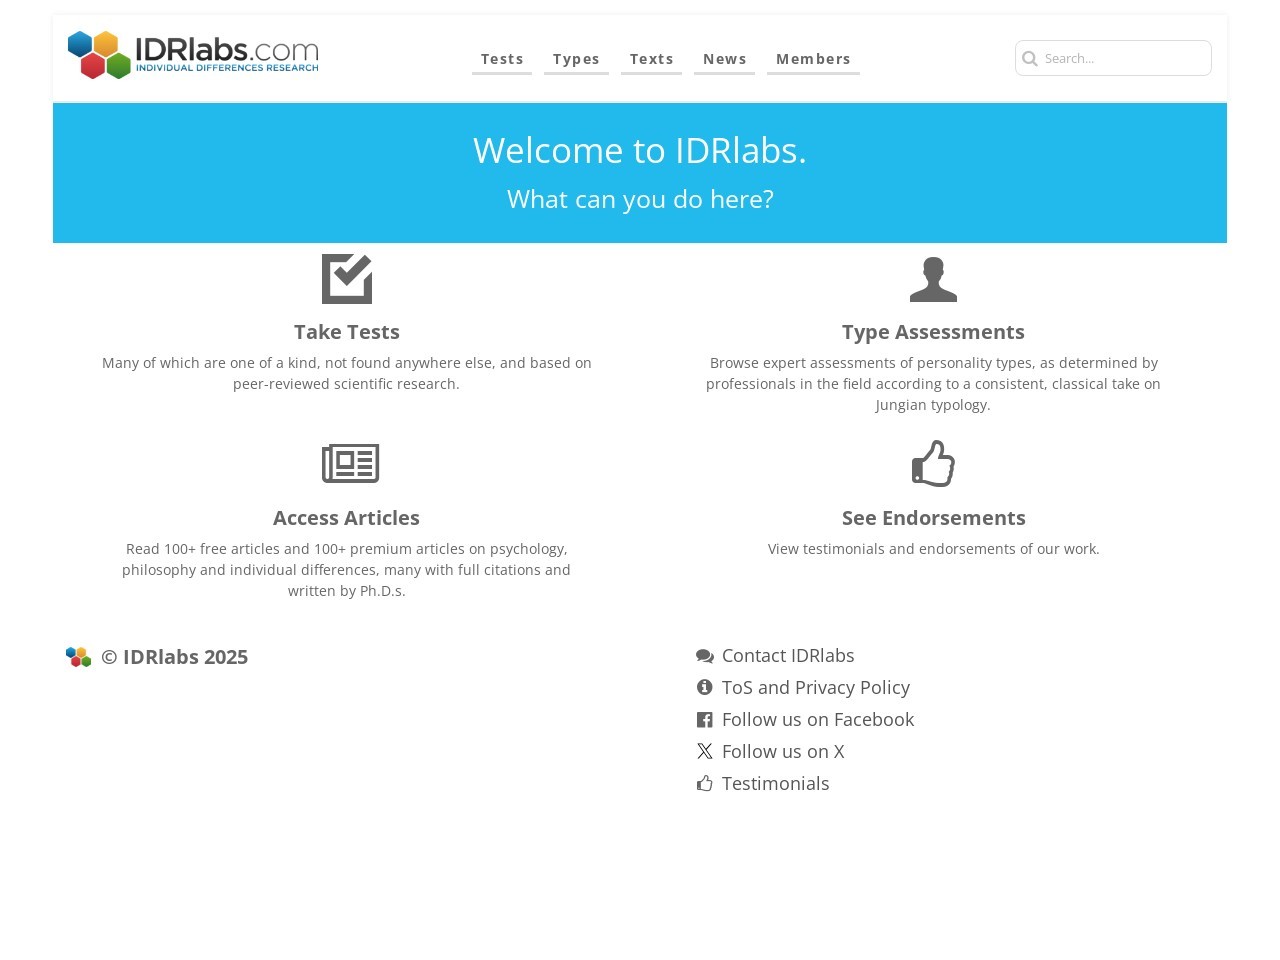
Task: Open the Types menu
Action: coord(576,59)
